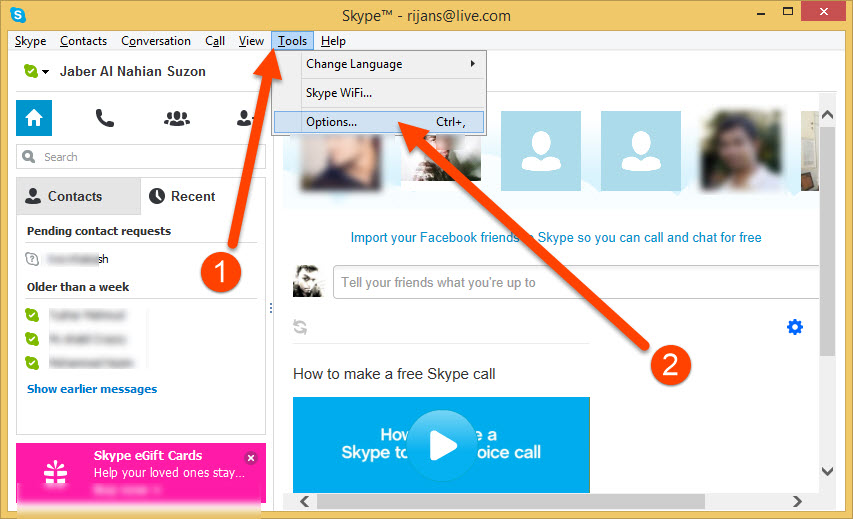
Task: Open the Skype menu
Action: tap(30, 41)
